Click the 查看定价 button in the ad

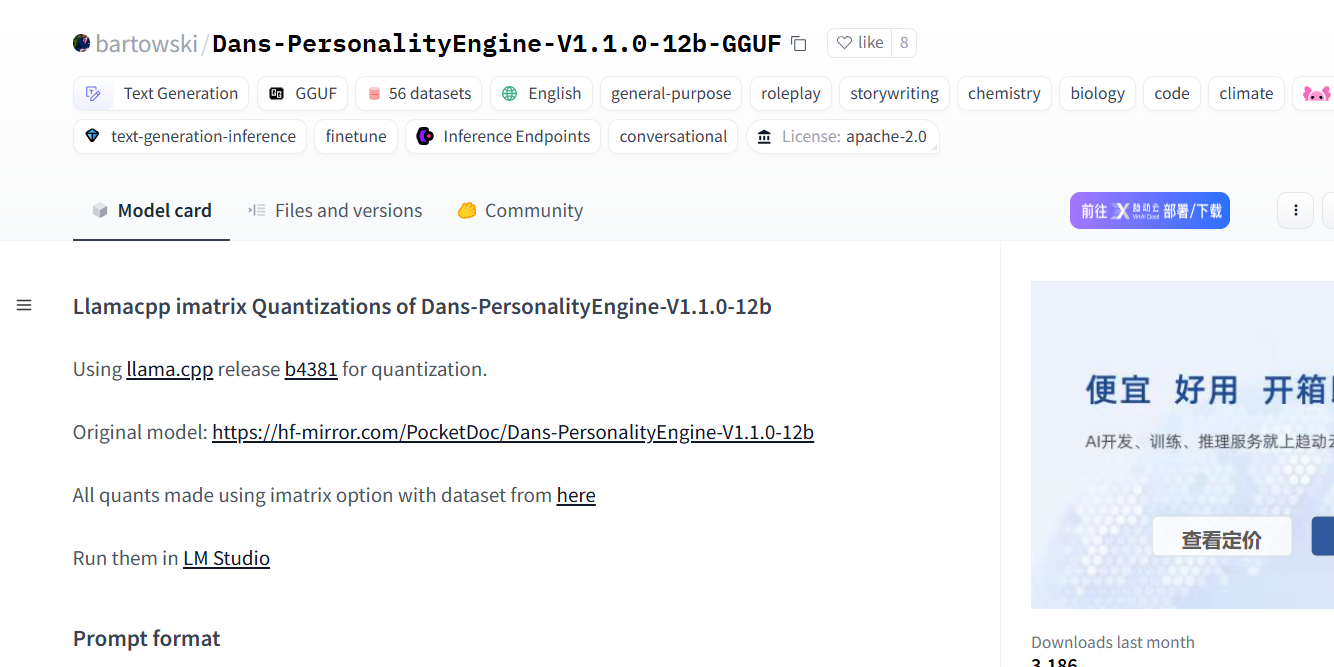1222,537
